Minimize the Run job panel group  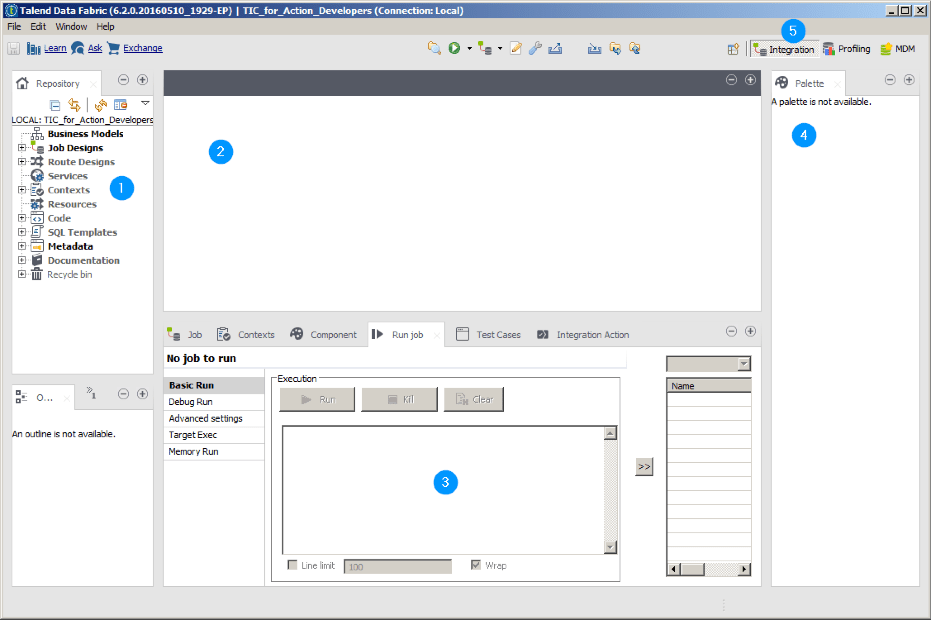tap(732, 331)
